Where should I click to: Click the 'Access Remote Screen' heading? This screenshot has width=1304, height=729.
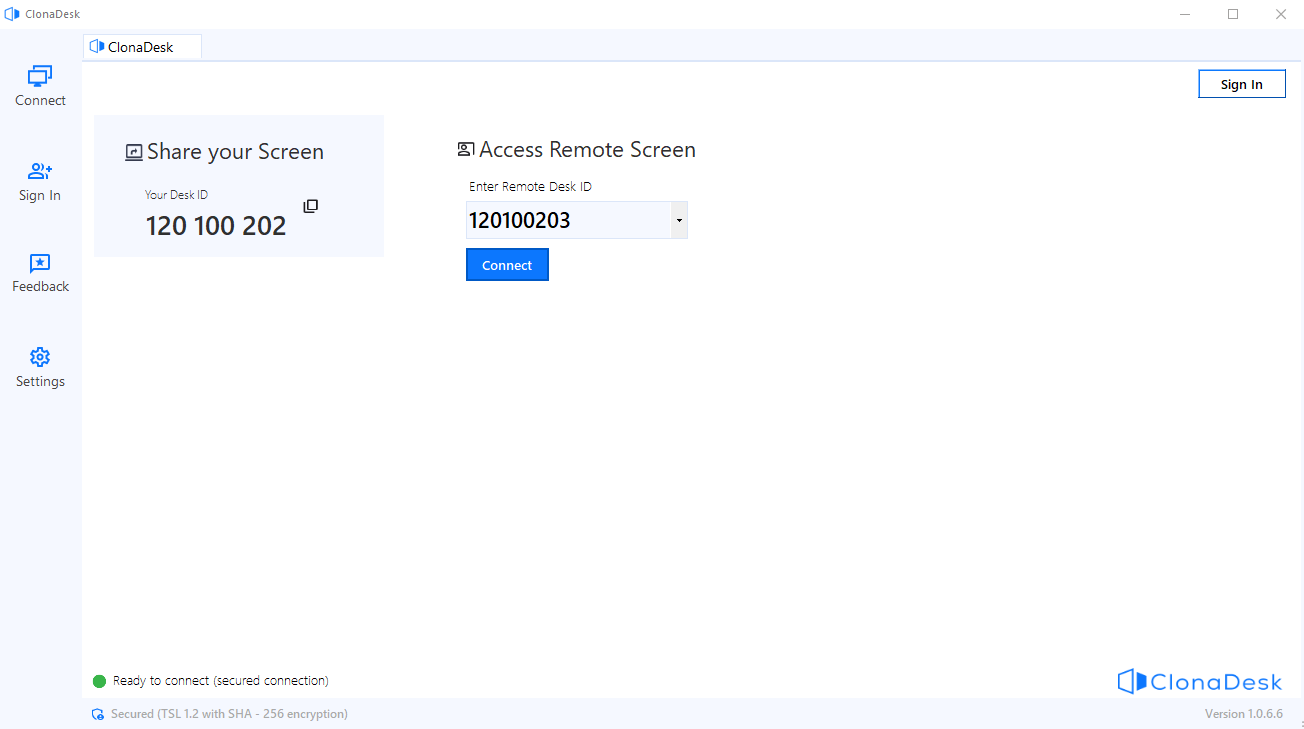[x=588, y=150]
